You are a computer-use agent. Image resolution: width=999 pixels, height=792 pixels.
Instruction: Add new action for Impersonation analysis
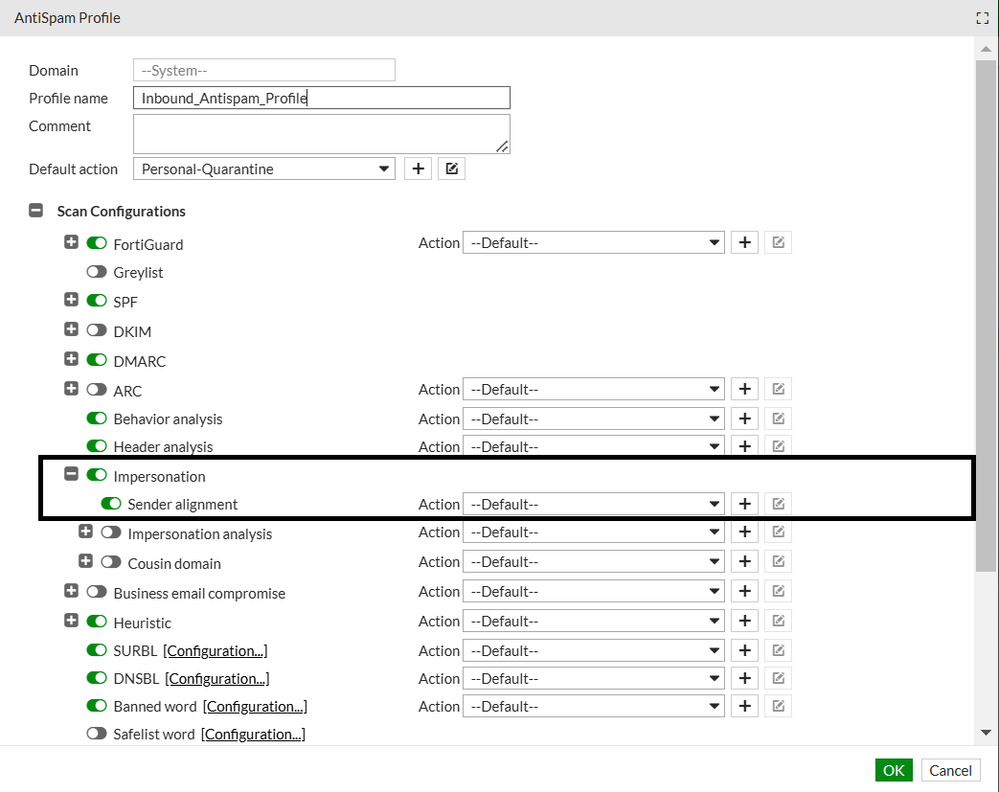tap(745, 532)
